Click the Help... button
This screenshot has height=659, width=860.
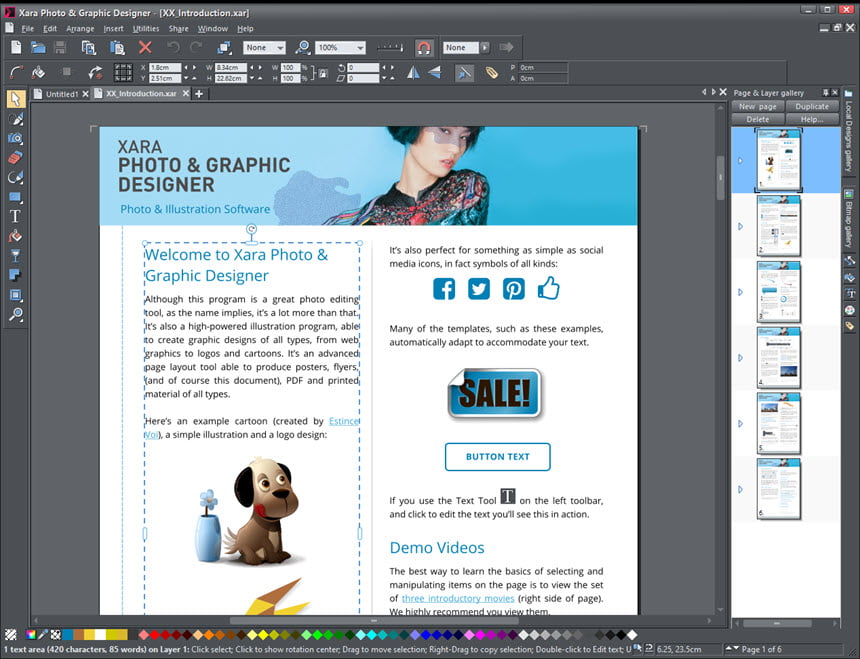(812, 119)
